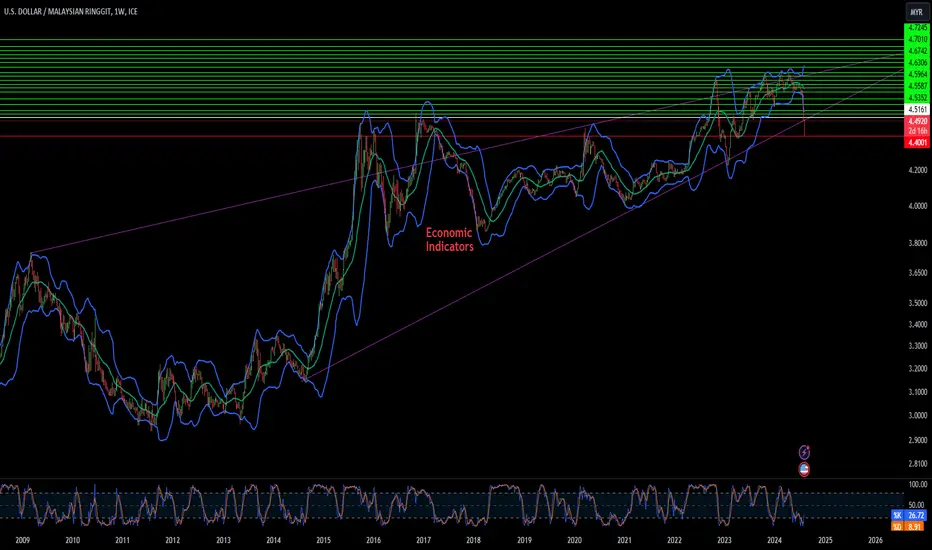Screen dimensions: 932x550
Task: Click the 3.6500 price scale value
Action: (x=918, y=274)
